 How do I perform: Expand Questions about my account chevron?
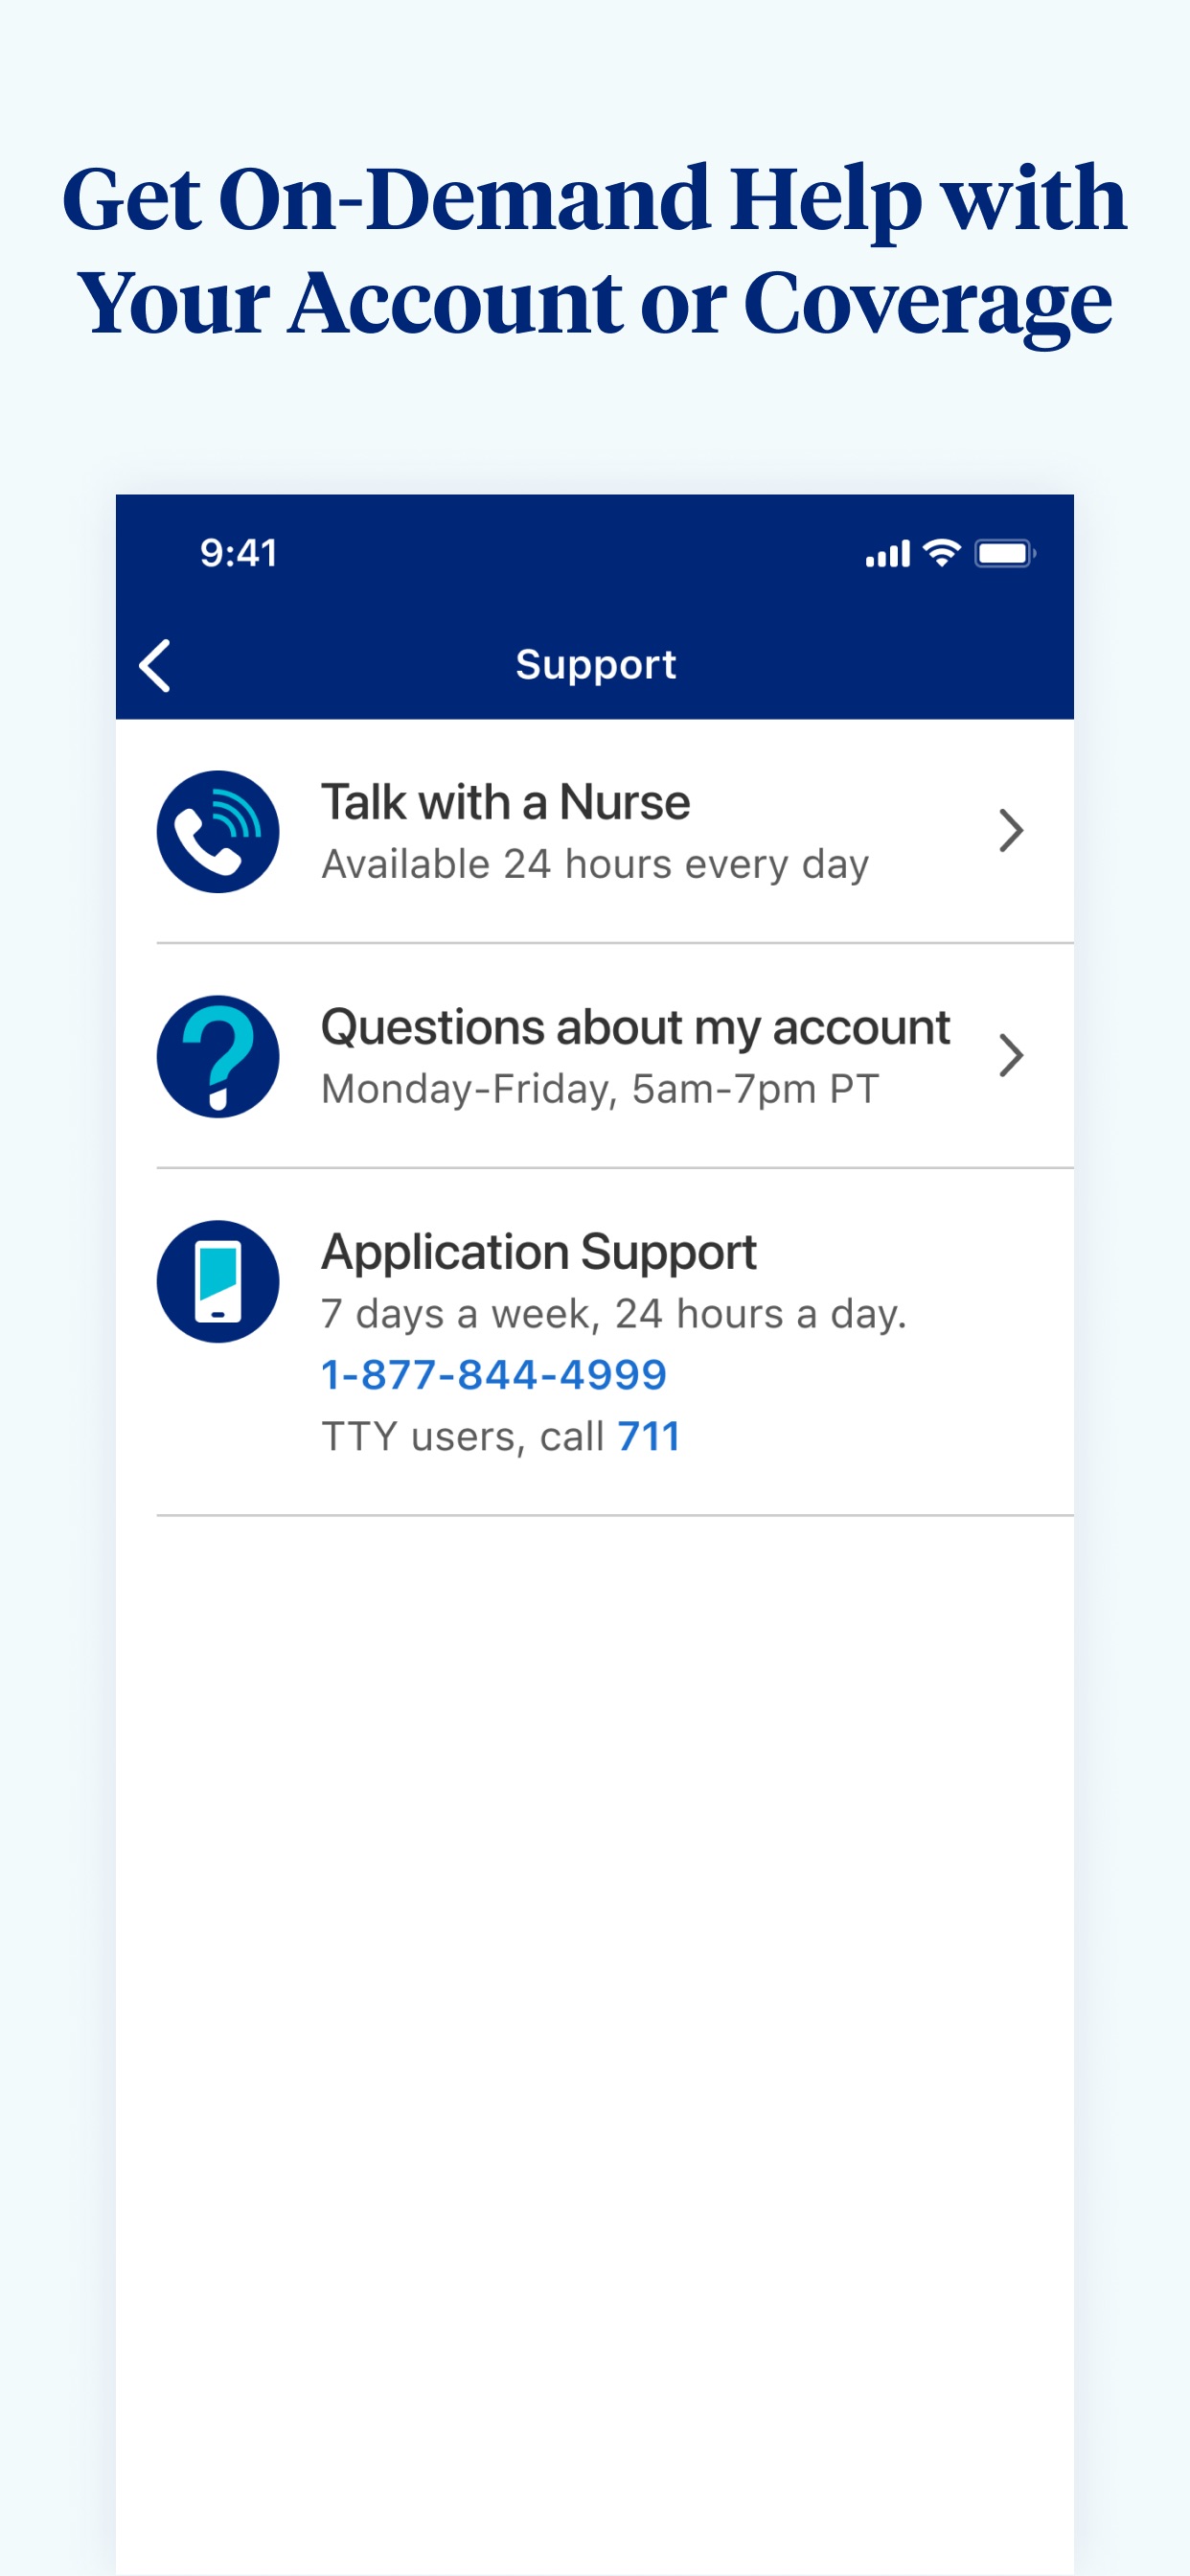(x=1011, y=1056)
